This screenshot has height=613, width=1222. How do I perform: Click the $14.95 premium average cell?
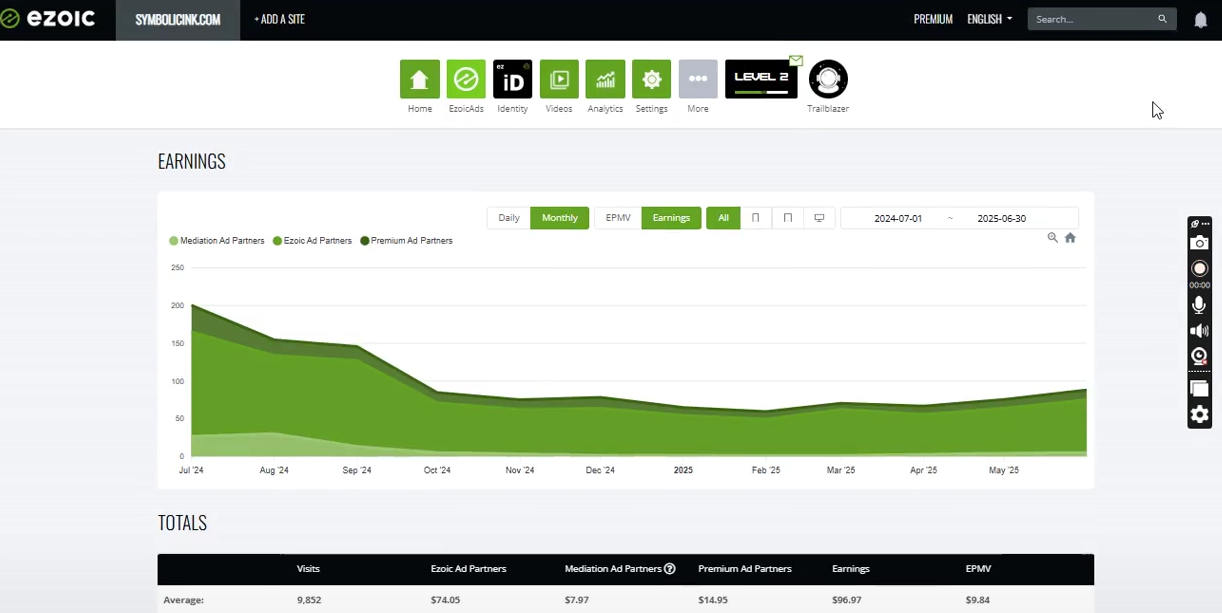[714, 600]
